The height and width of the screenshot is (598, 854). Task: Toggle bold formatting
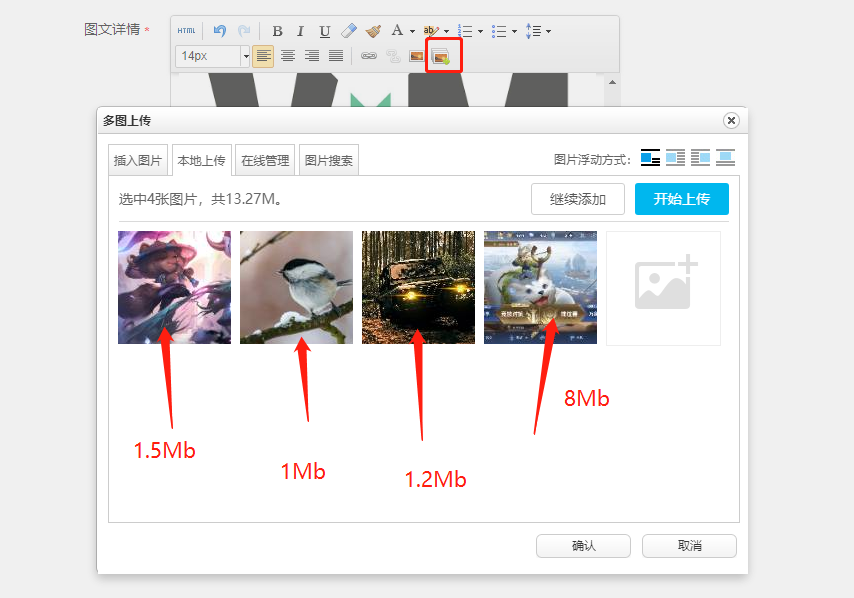pos(277,31)
